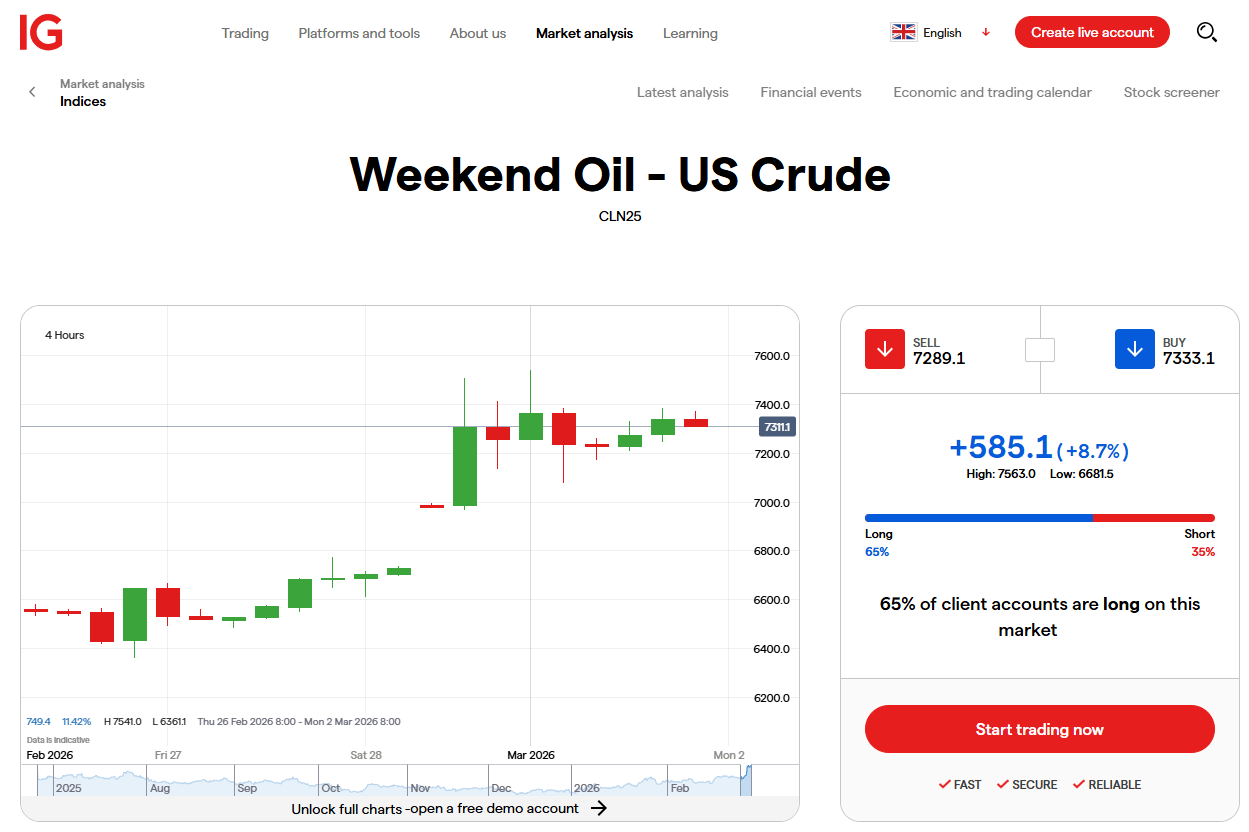This screenshot has height=832, width=1249.
Task: Click the SECURE checkmark label
Action: [1027, 785]
